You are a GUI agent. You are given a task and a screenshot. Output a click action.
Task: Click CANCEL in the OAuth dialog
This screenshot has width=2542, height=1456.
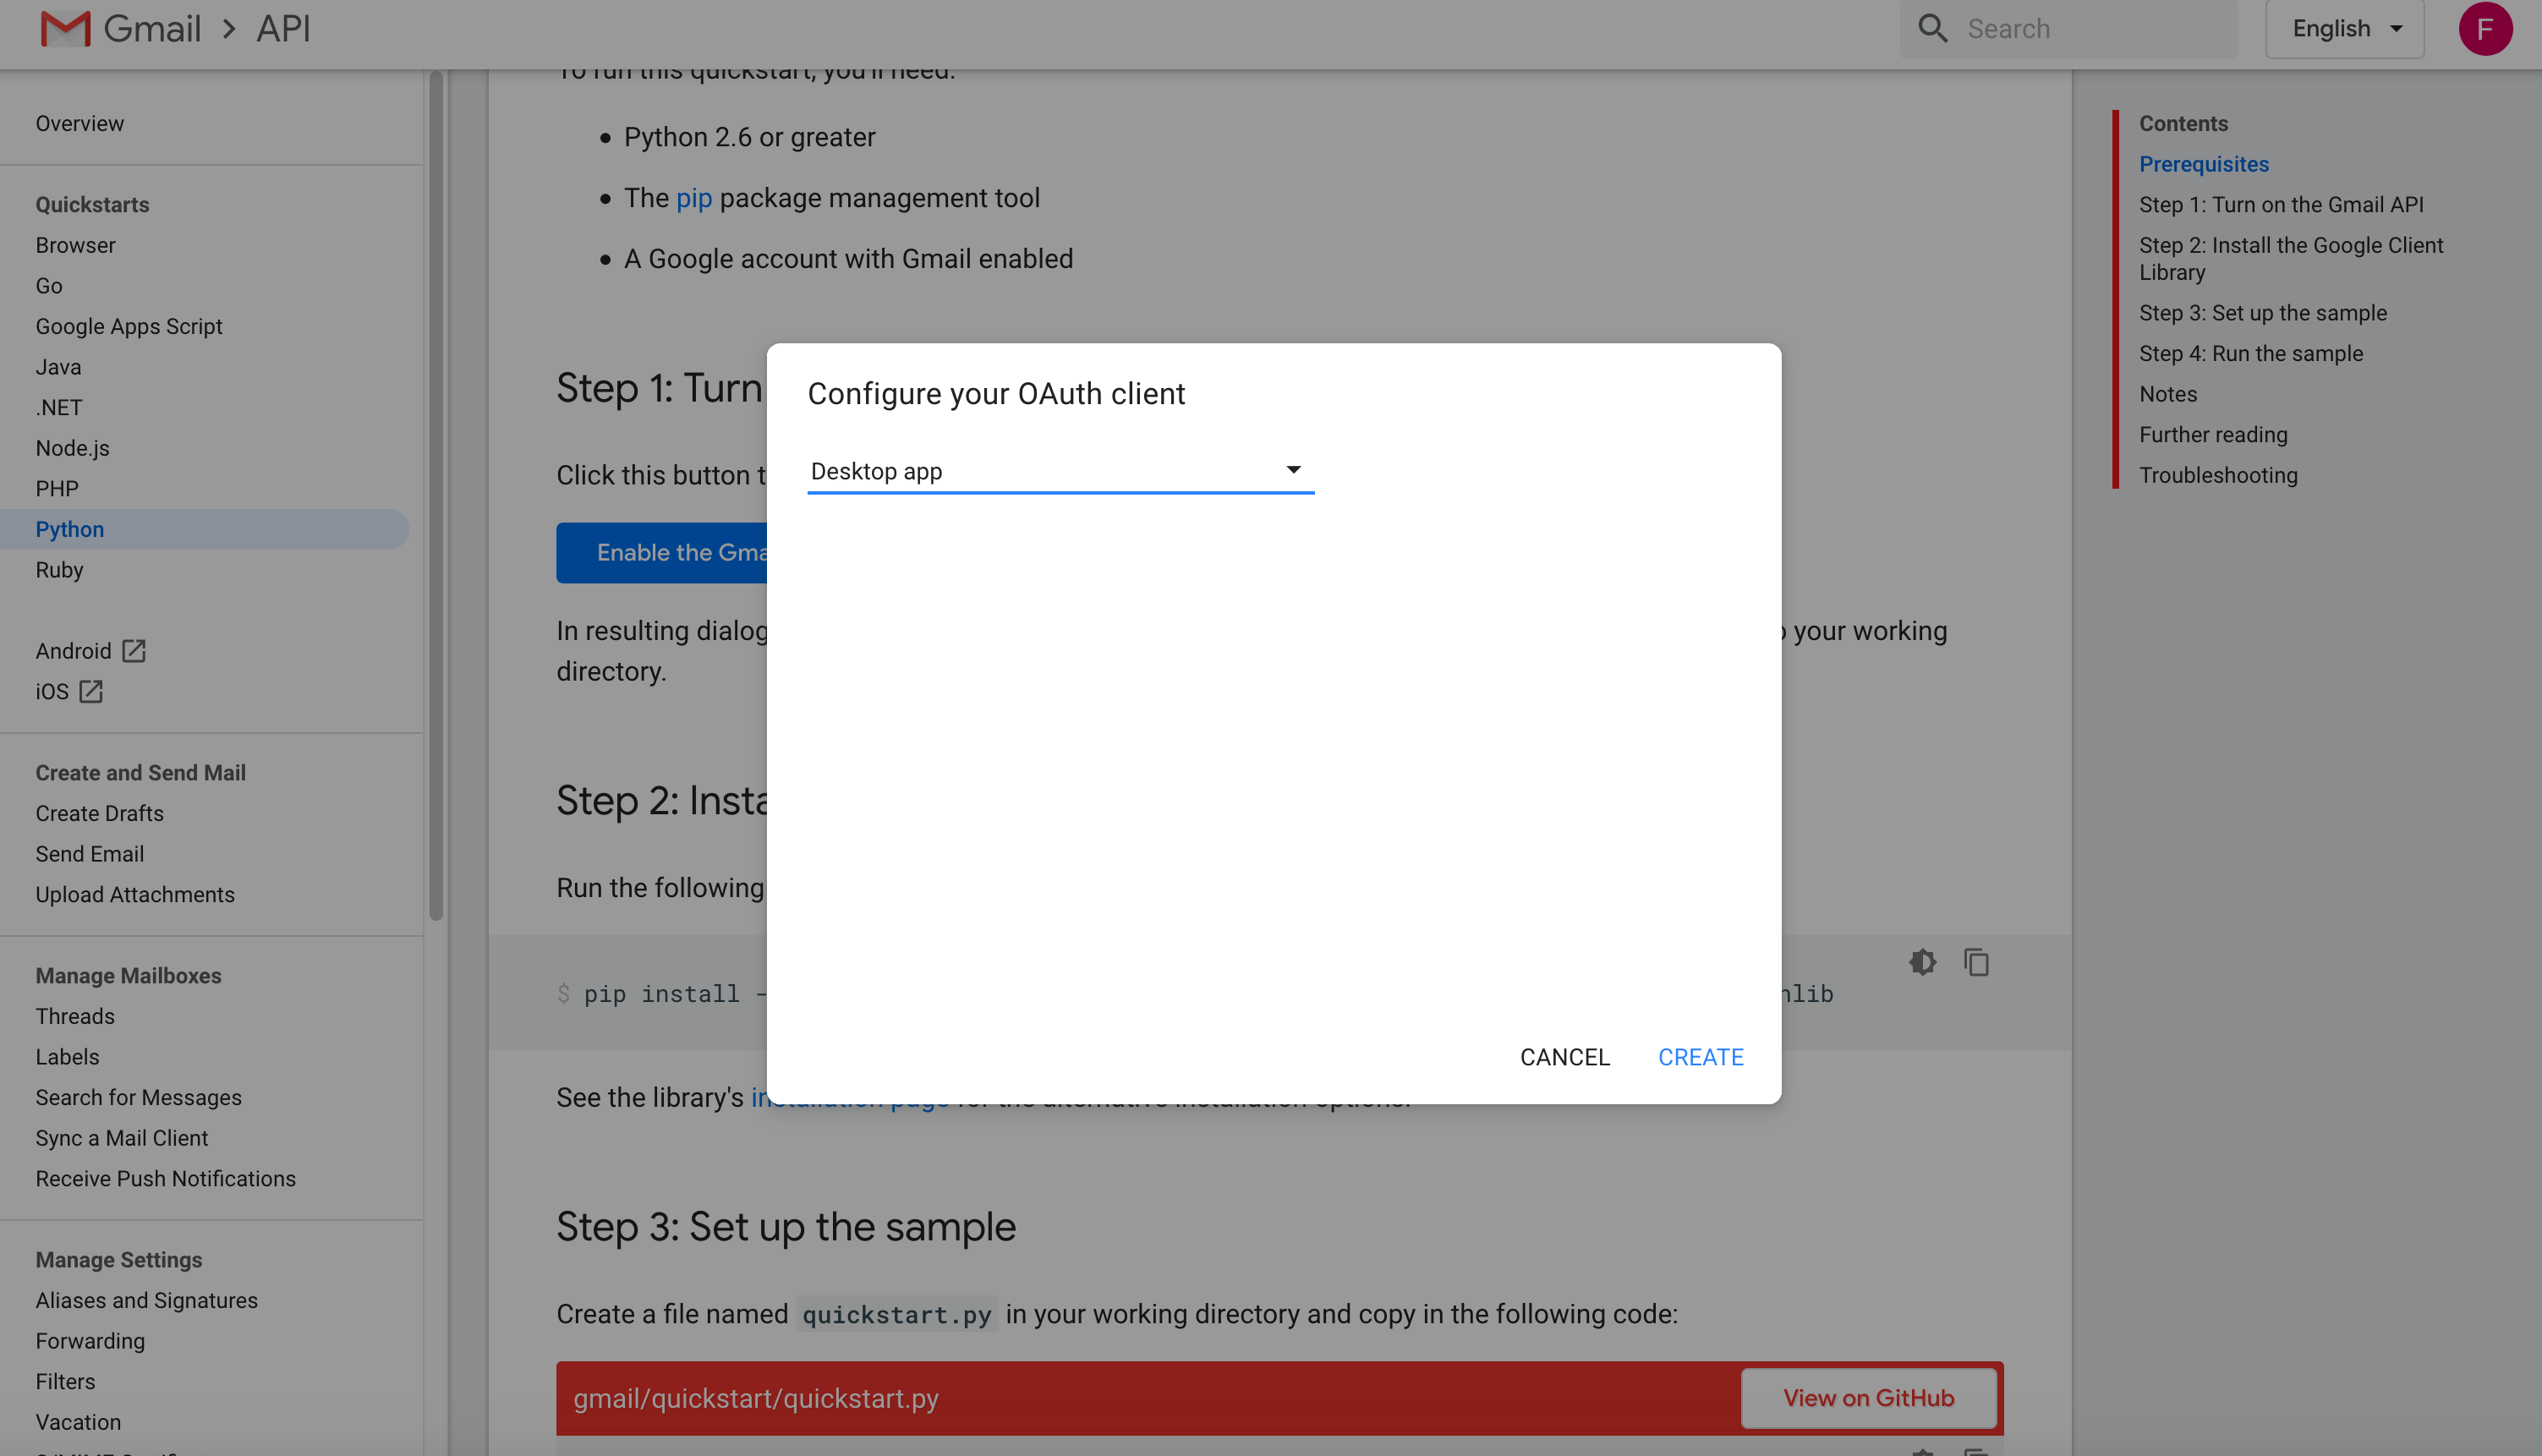[x=1564, y=1057]
